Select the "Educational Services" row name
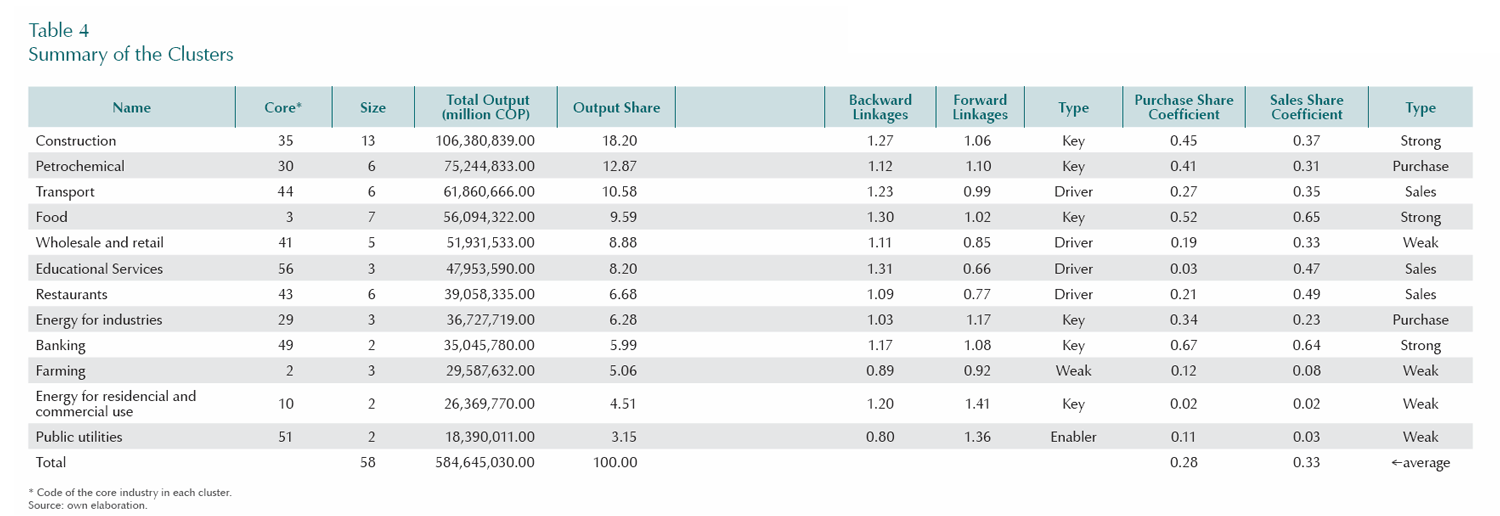The image size is (1500, 516). tap(99, 269)
